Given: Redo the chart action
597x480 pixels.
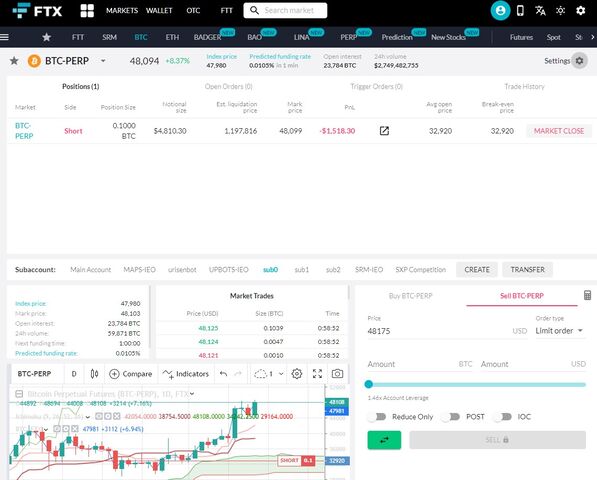Looking at the screenshot, I should pyautogui.click(x=238, y=374).
